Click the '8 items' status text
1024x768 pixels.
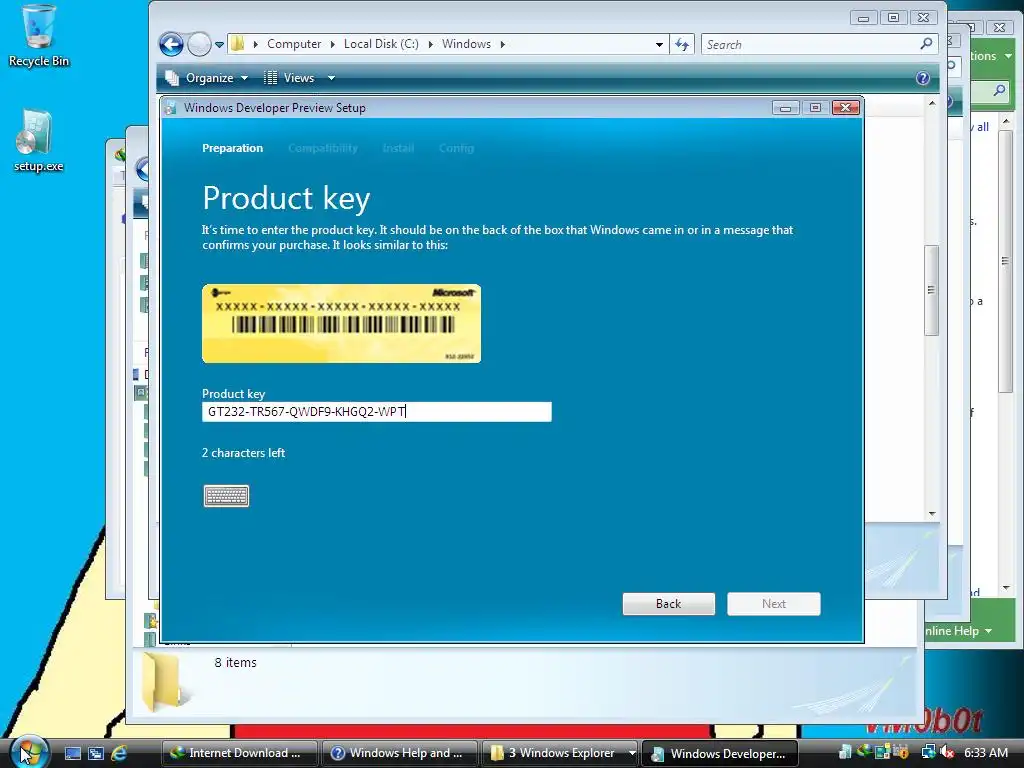coord(235,662)
